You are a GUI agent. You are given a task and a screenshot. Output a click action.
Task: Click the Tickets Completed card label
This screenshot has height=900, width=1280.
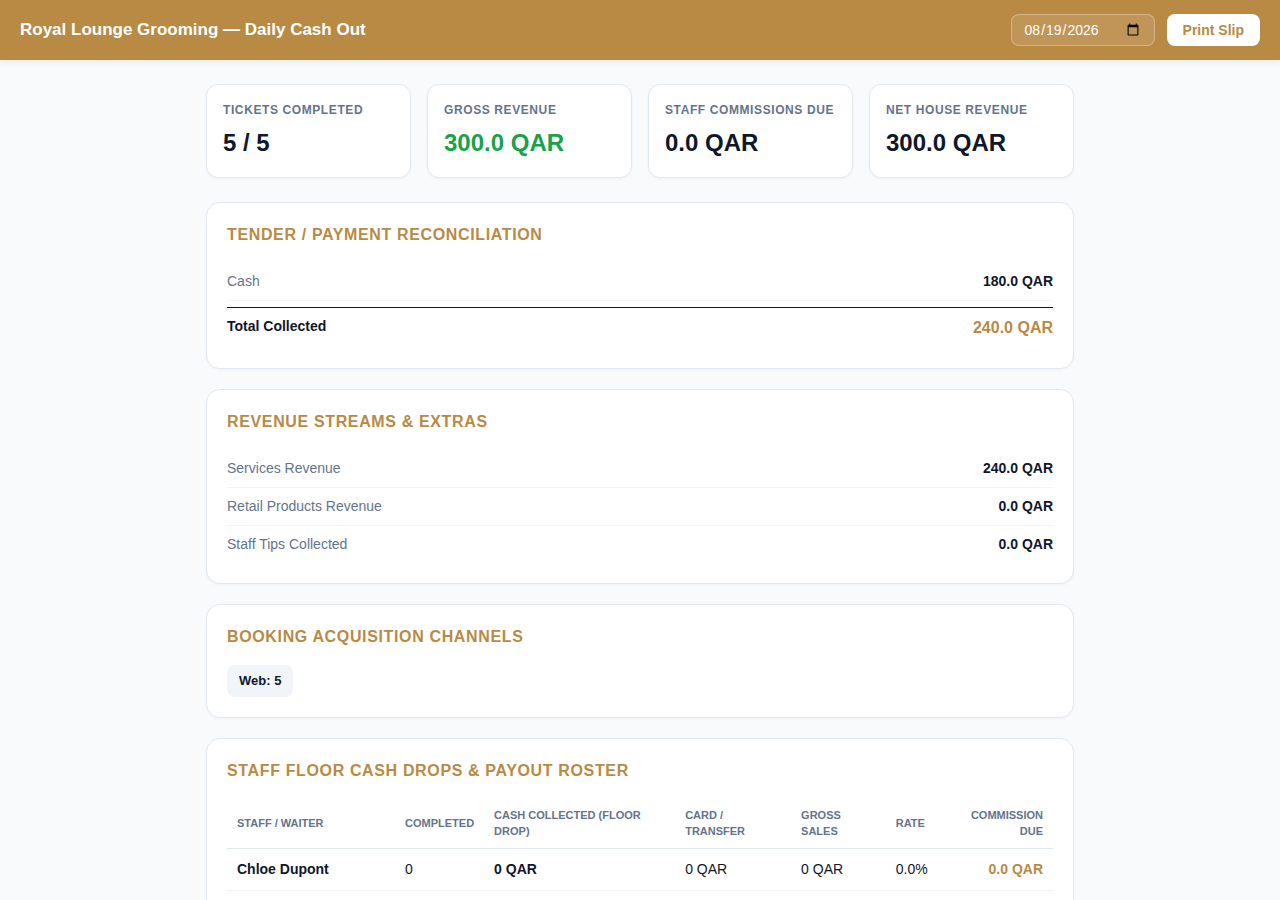click(293, 110)
